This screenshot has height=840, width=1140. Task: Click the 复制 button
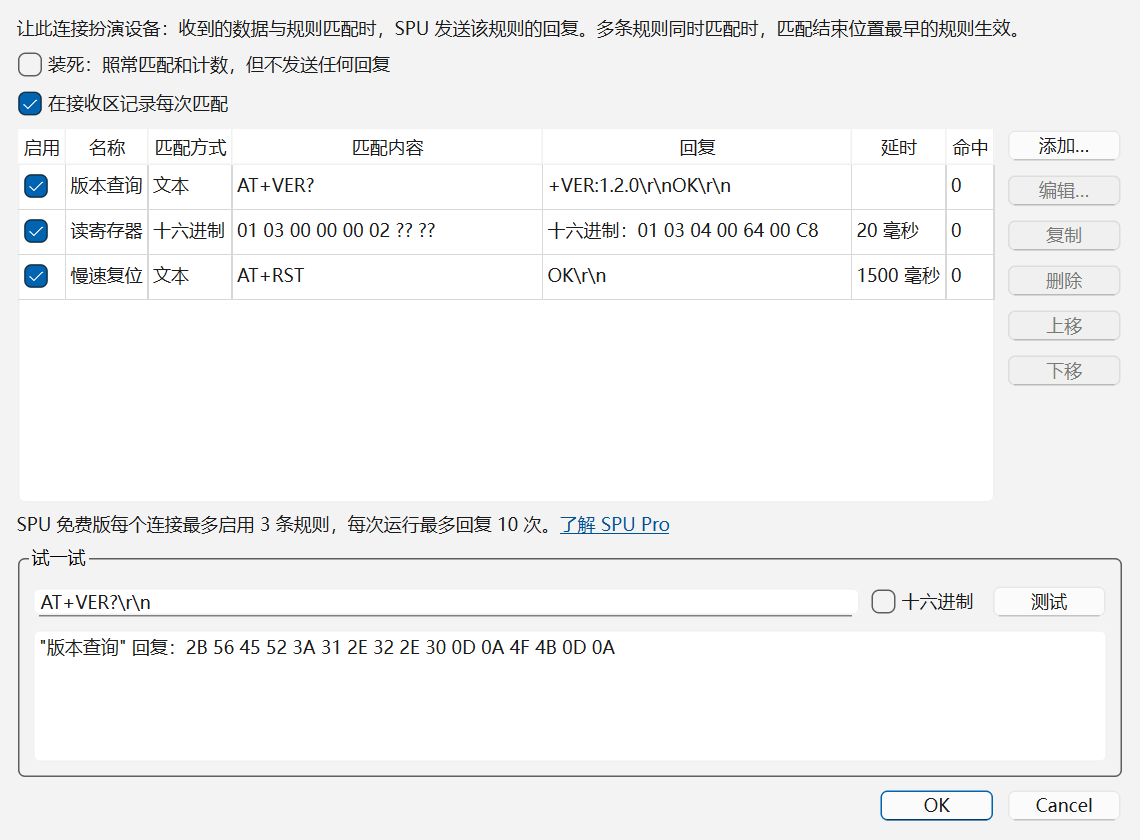pos(1064,236)
